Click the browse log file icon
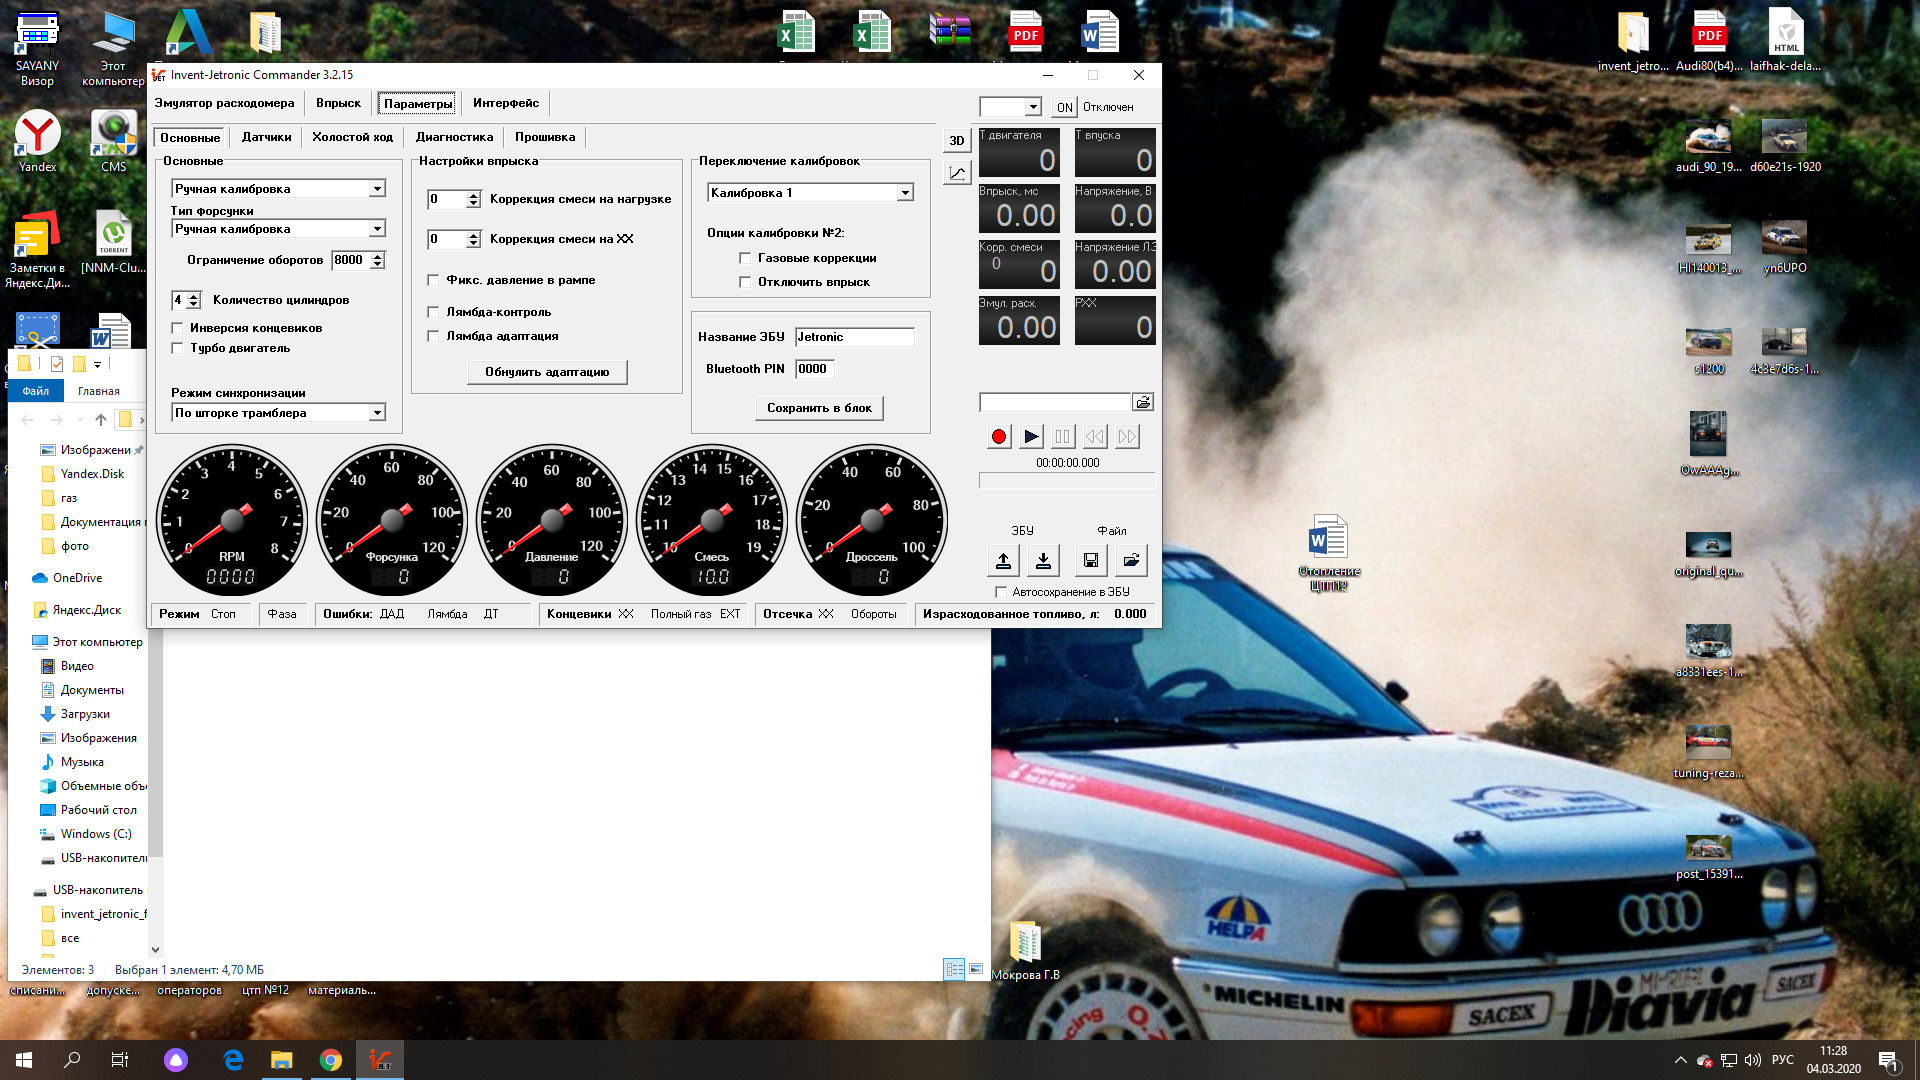The width and height of the screenshot is (1920, 1080). [1143, 402]
